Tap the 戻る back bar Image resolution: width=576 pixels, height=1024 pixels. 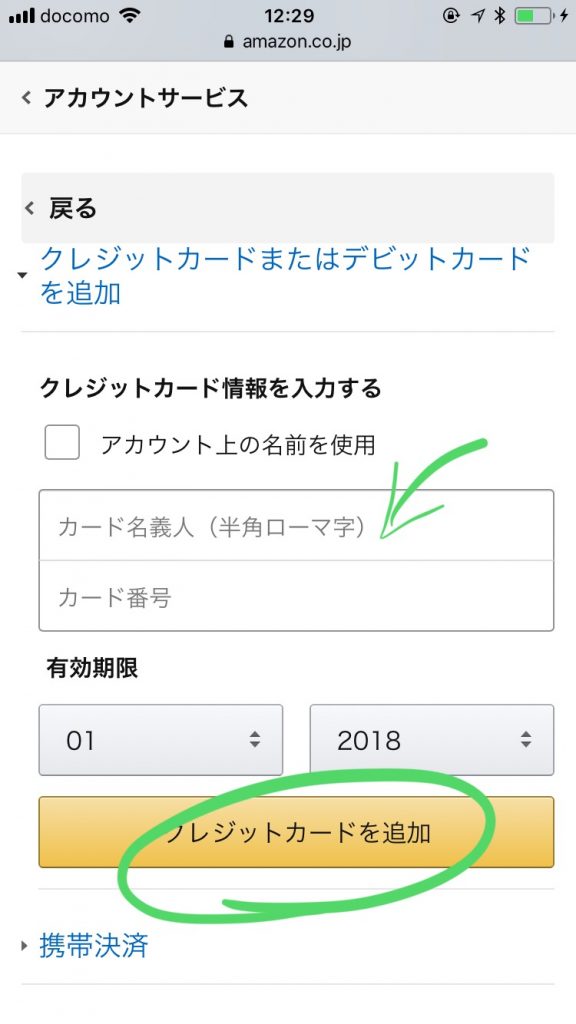pyautogui.click(x=288, y=208)
